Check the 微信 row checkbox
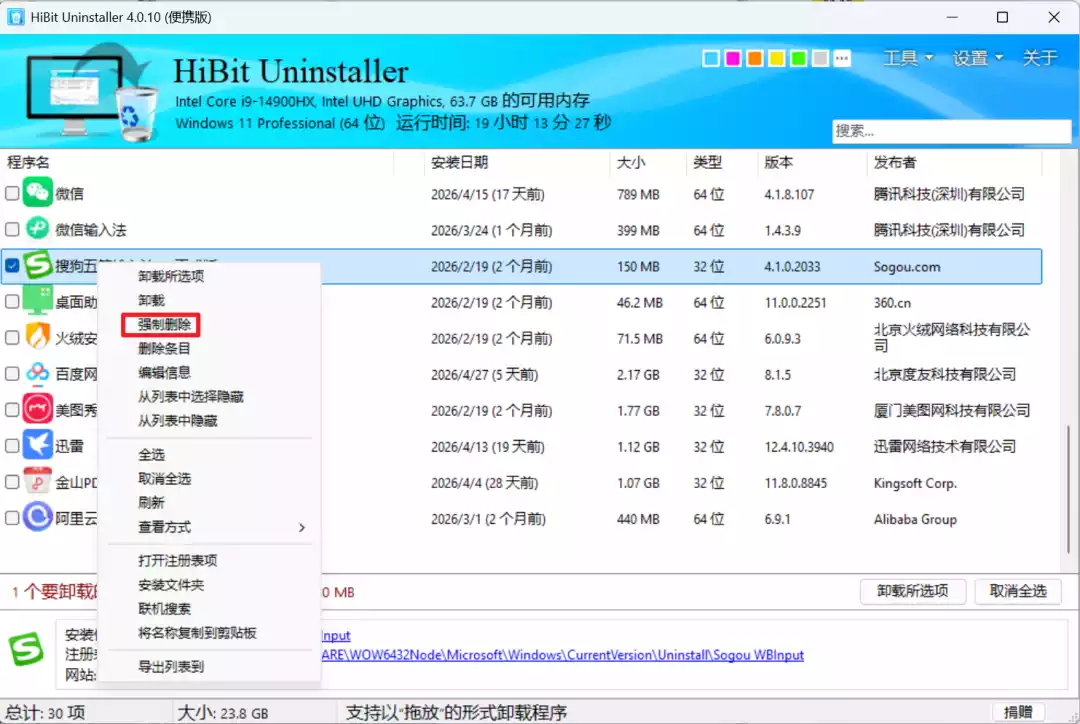Viewport: 1080px width, 724px height. (x=12, y=193)
